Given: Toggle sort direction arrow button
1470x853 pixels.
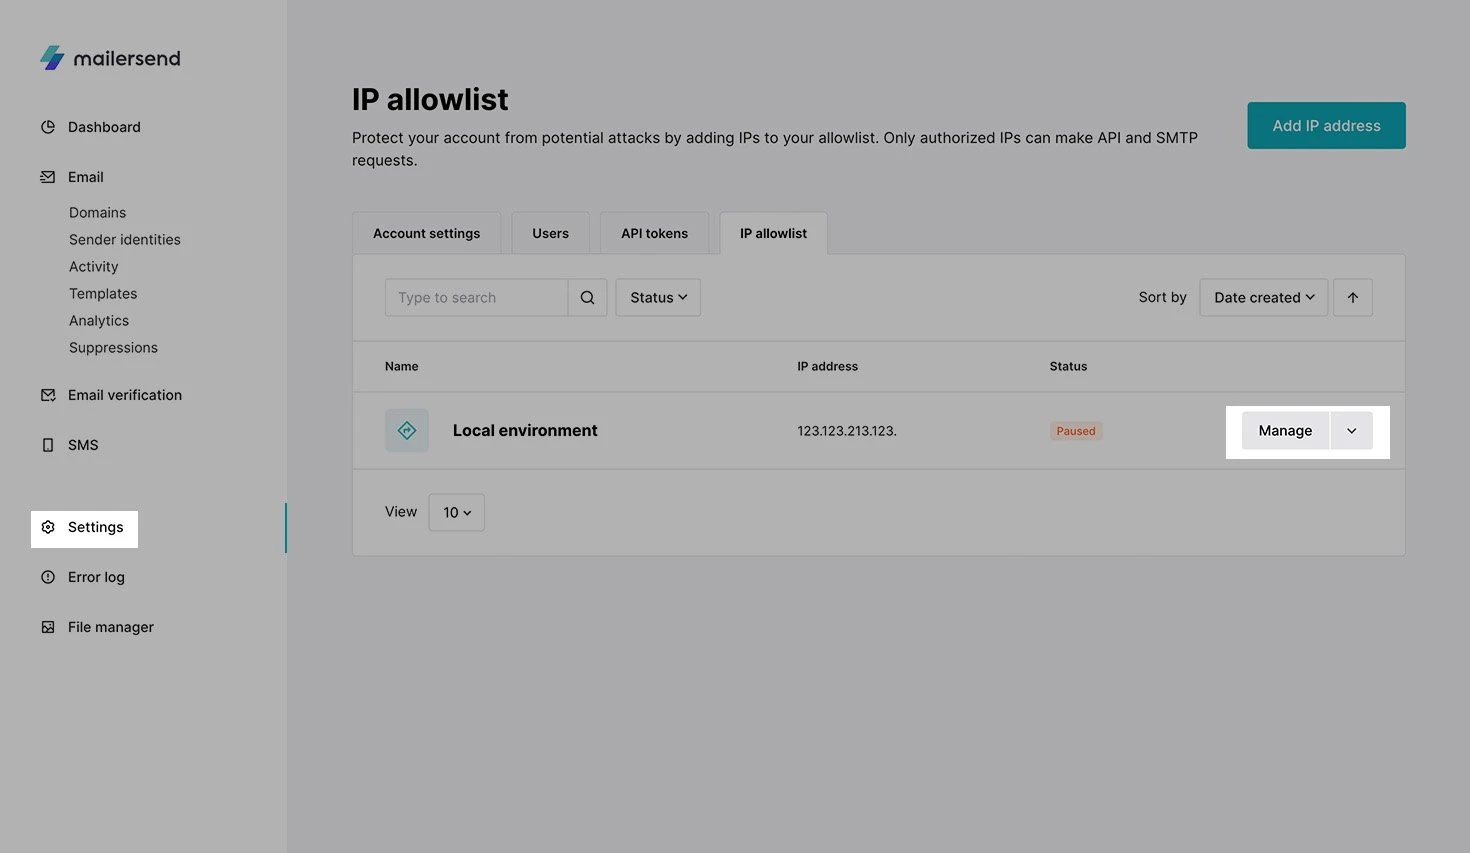Looking at the screenshot, I should pos(1352,298).
